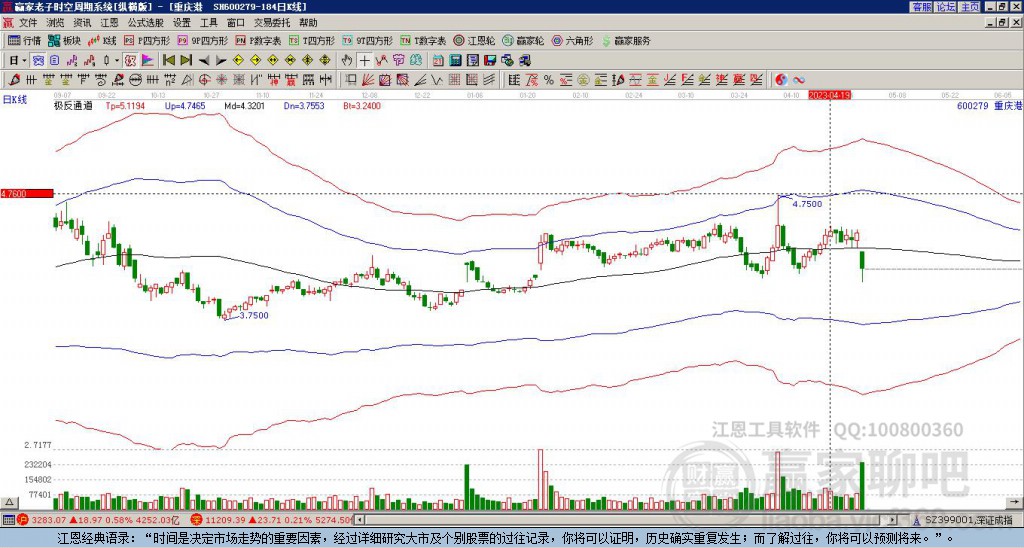Image resolution: width=1024 pixels, height=548 pixels.
Task: Click the scrollbar left arrow
Action: [x=359, y=520]
